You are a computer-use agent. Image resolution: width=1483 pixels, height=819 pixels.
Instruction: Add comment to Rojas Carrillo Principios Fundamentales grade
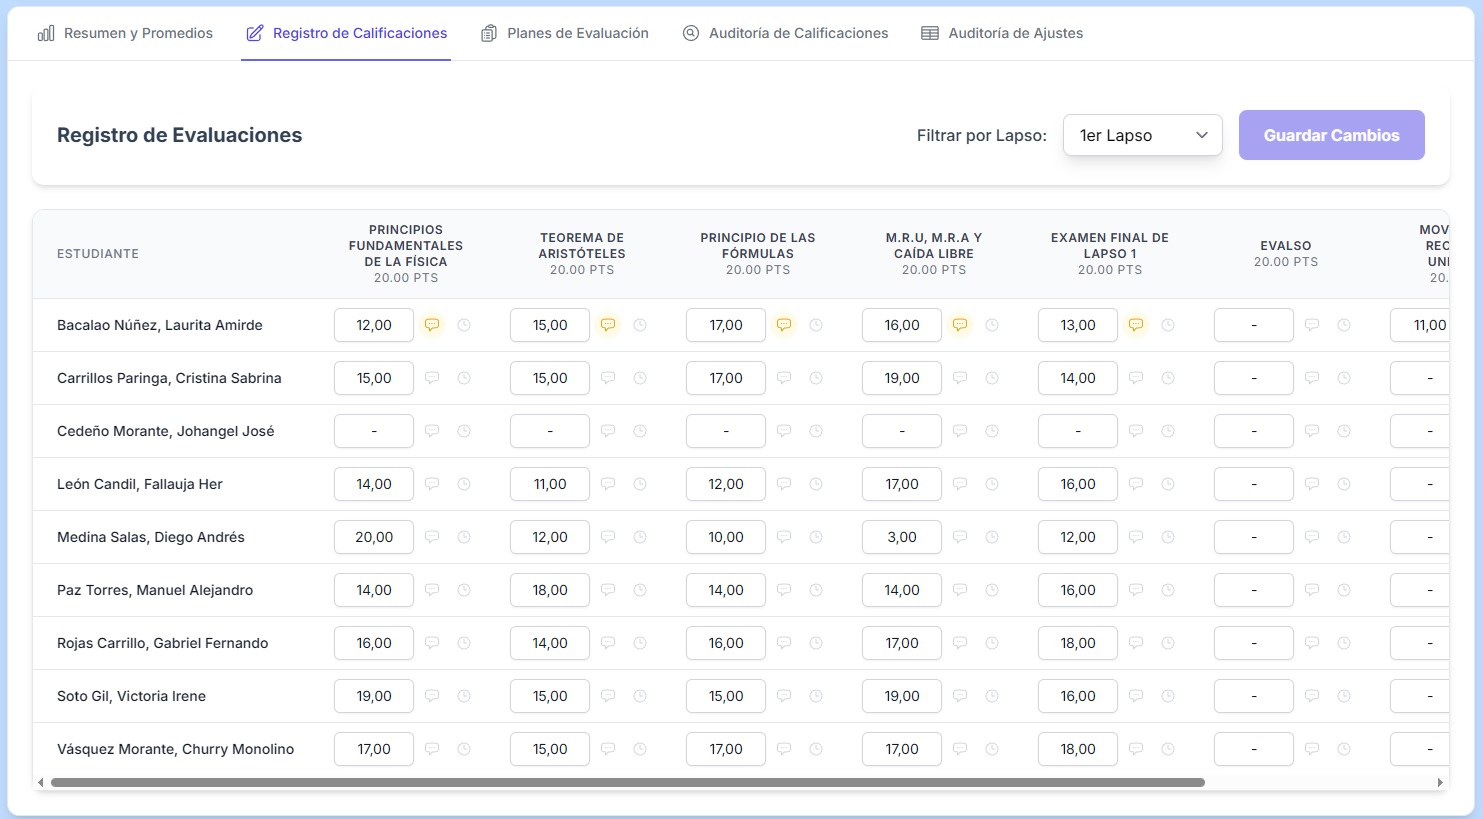(x=432, y=643)
